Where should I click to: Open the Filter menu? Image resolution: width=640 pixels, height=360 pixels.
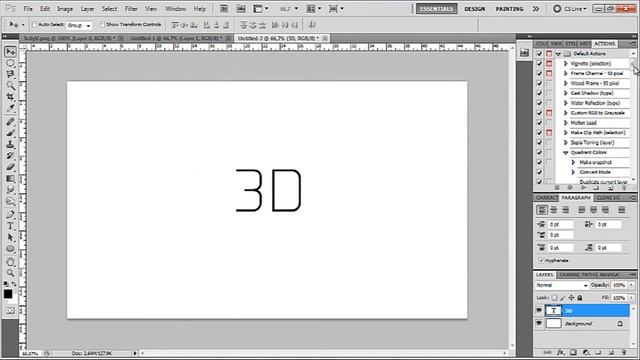click(131, 9)
